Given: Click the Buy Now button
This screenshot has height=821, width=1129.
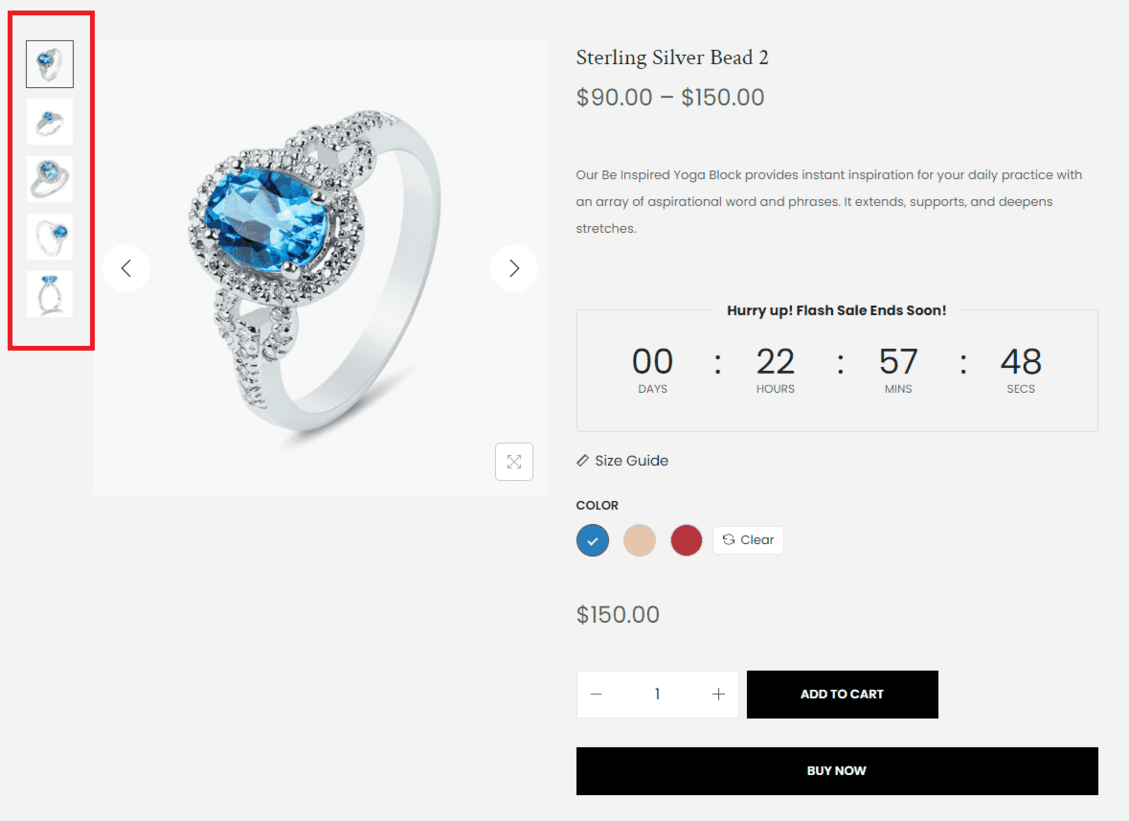Looking at the screenshot, I should (837, 771).
